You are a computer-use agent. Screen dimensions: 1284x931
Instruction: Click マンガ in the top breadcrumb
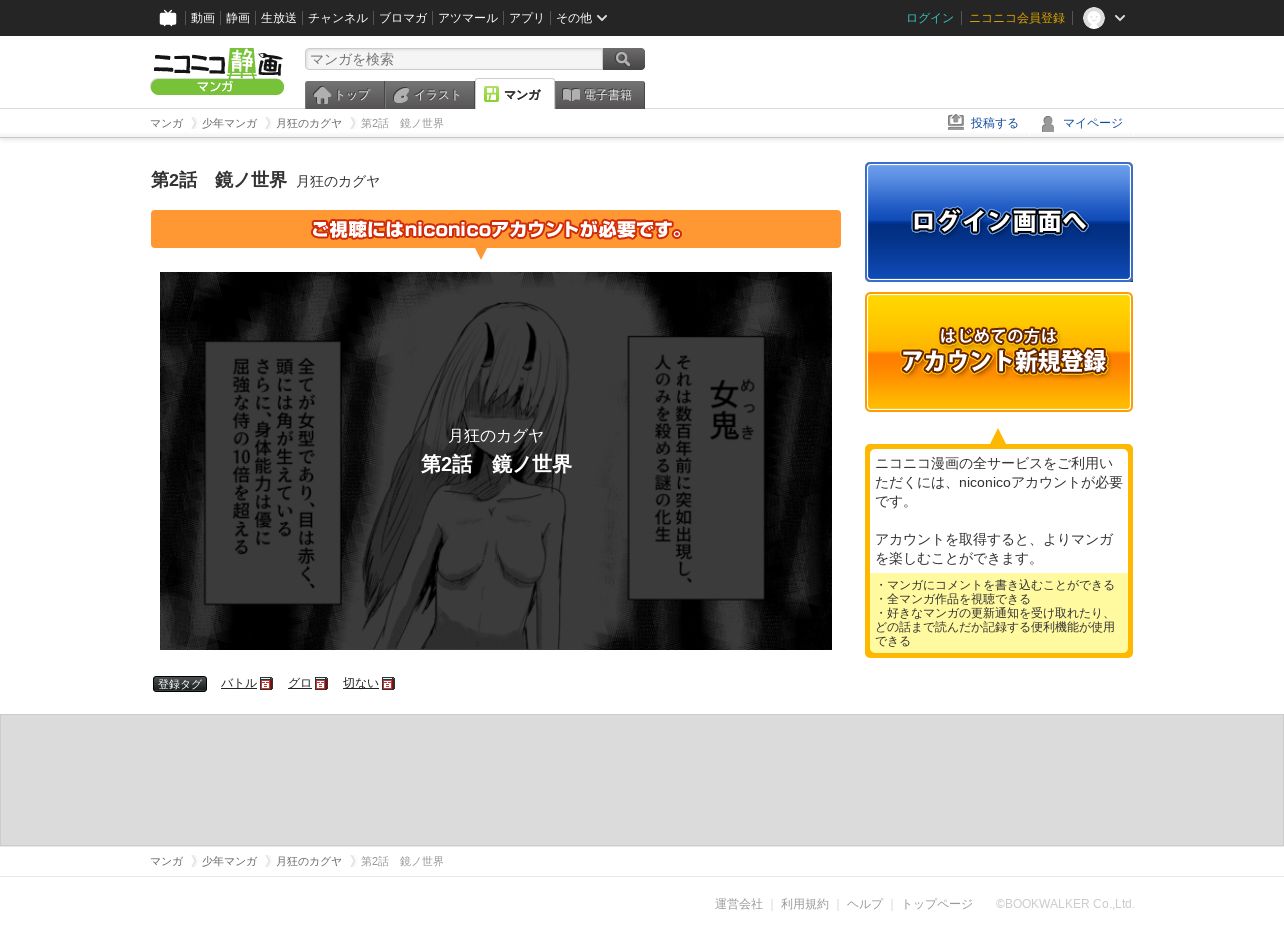[x=166, y=123]
